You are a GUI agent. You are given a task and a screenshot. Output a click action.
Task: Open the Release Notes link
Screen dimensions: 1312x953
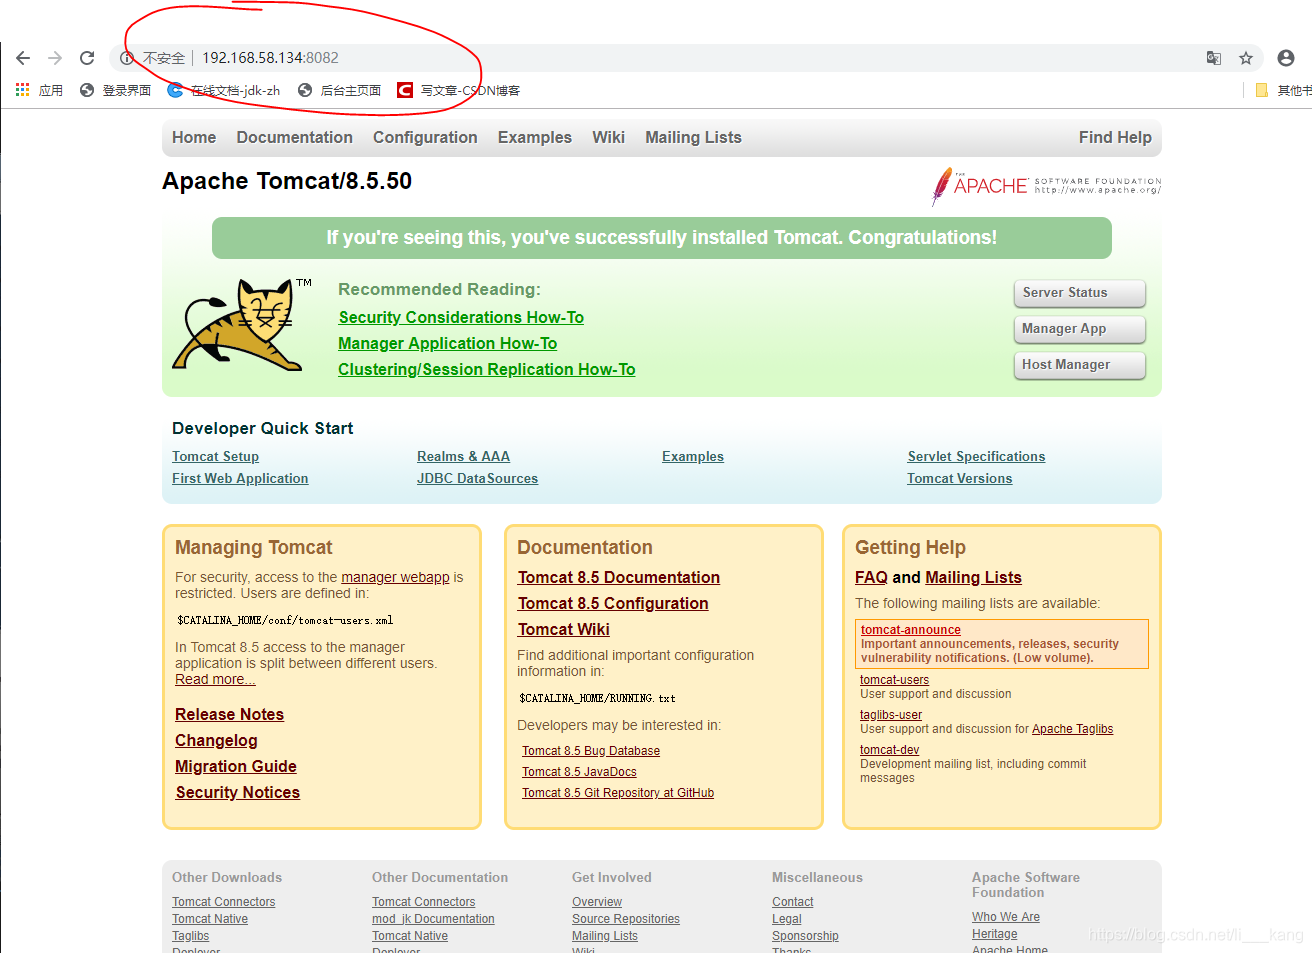(229, 714)
